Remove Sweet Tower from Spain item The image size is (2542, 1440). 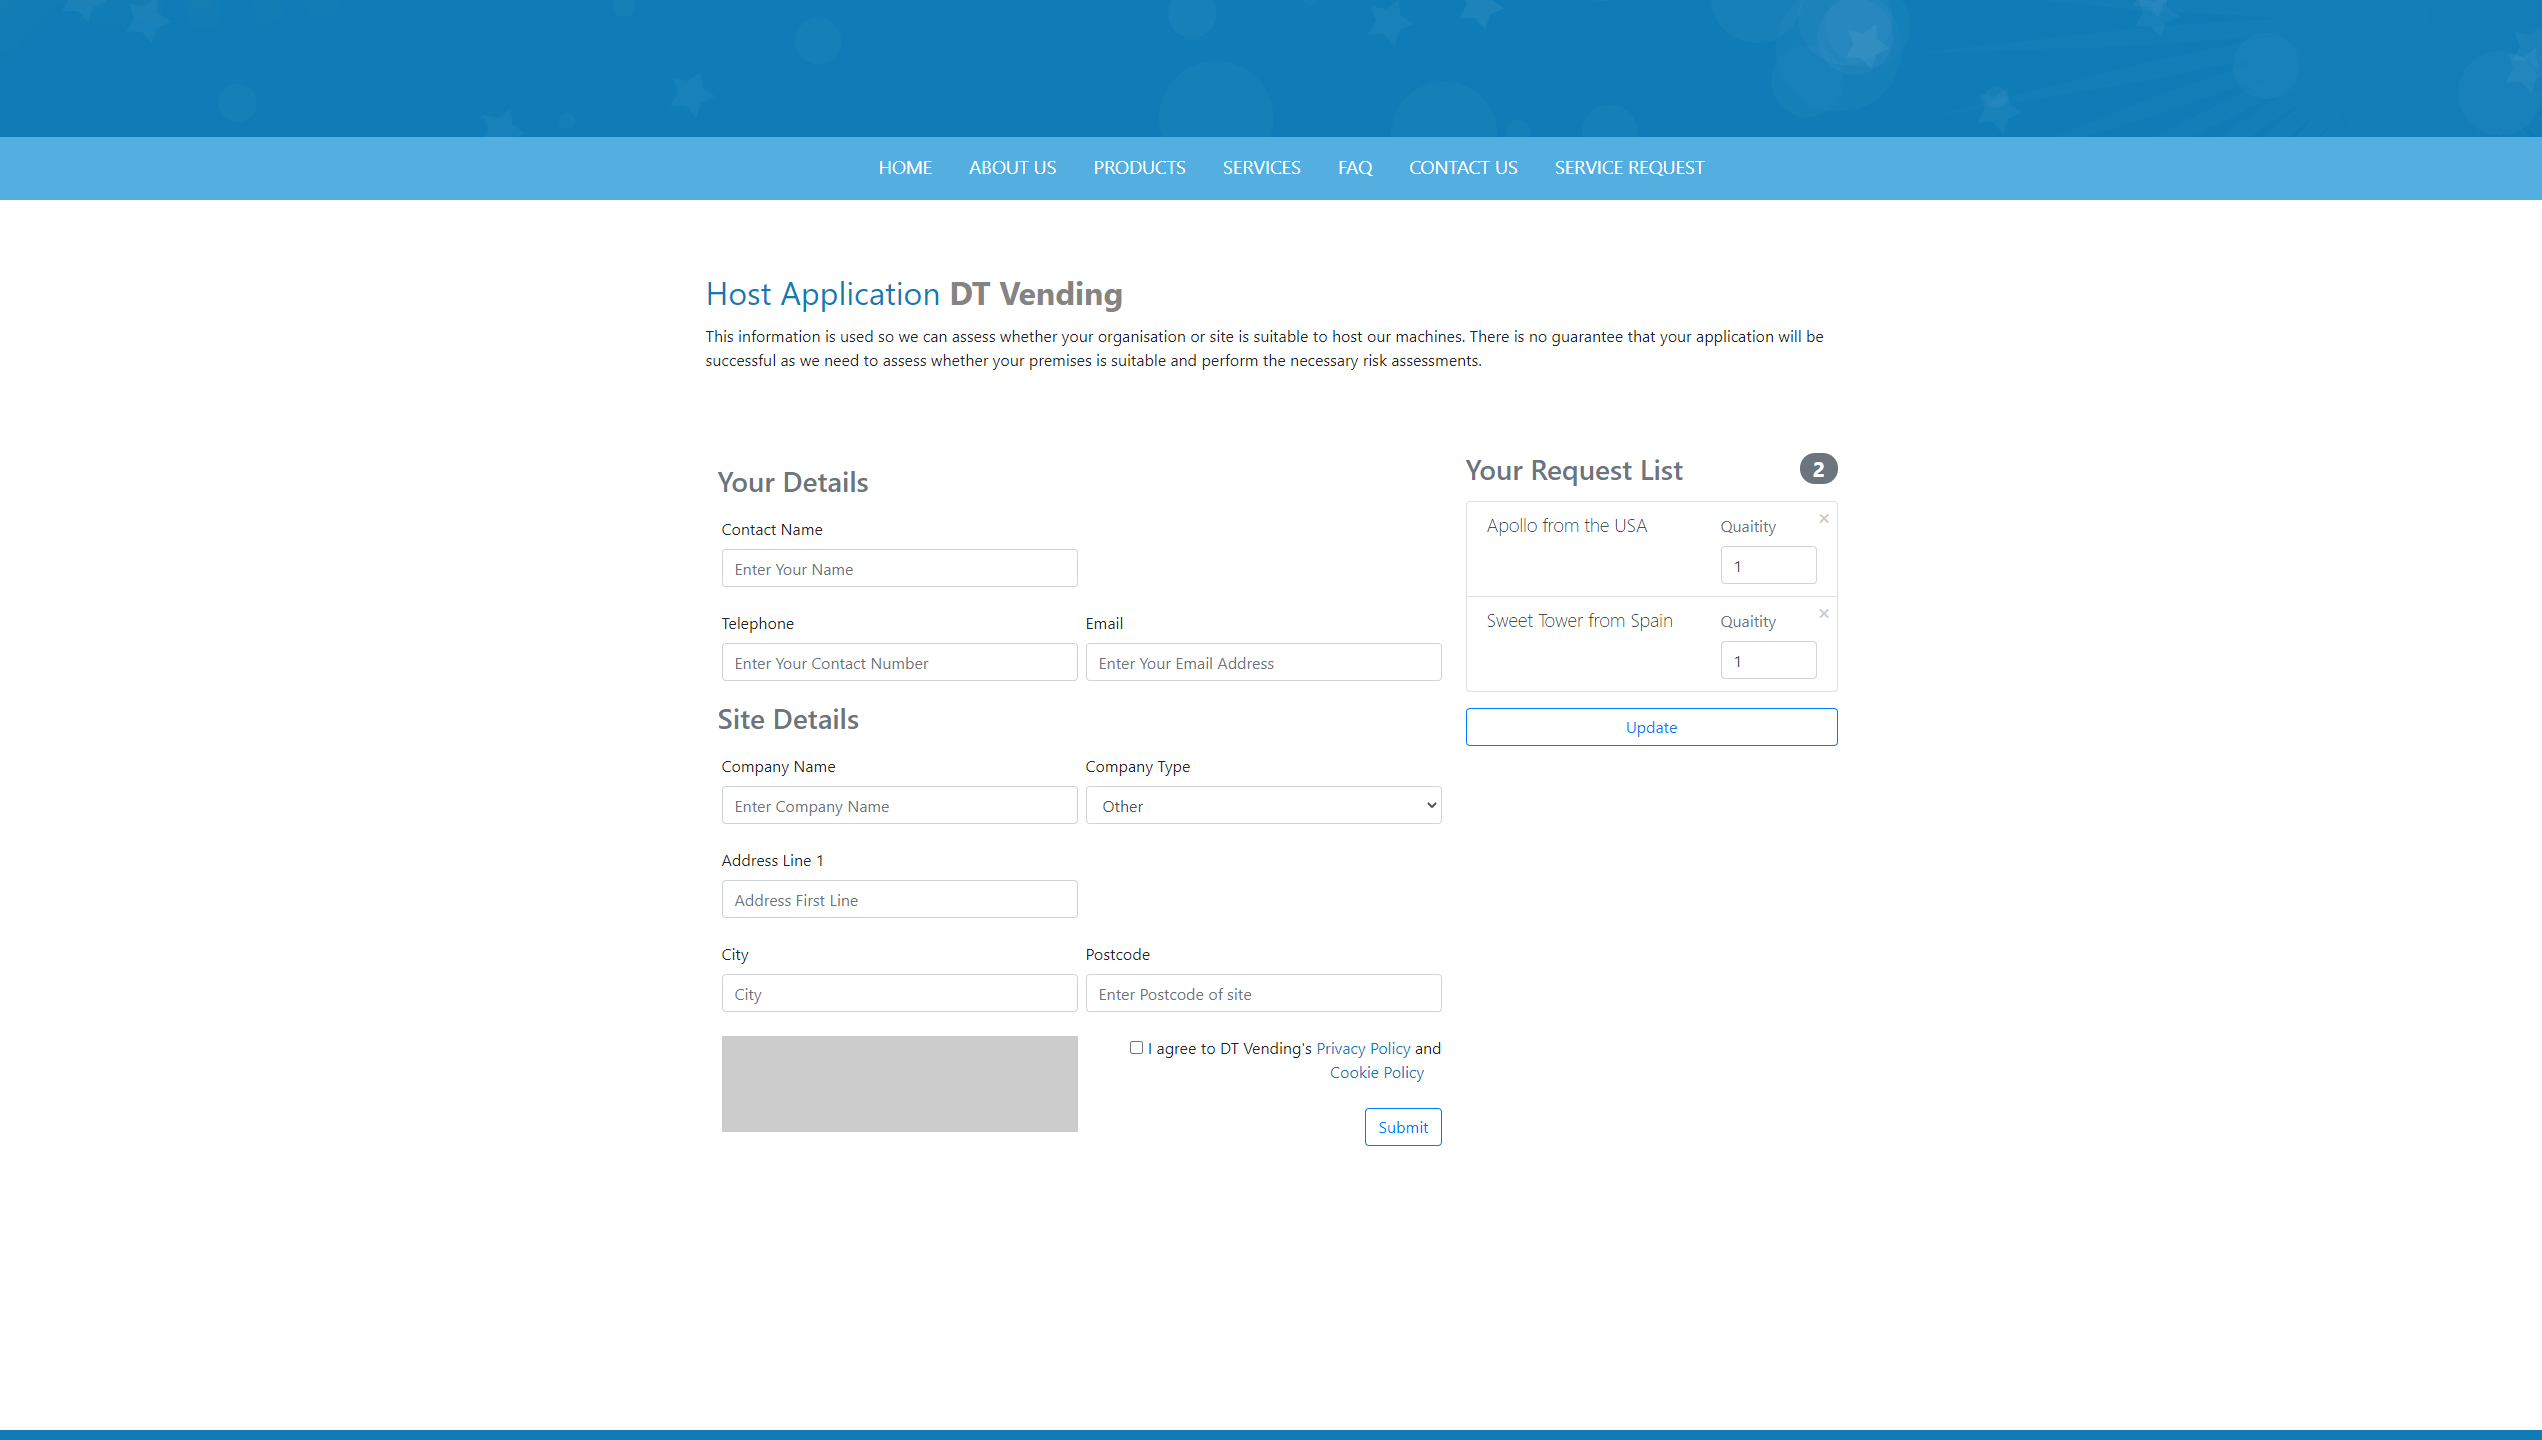point(1824,614)
